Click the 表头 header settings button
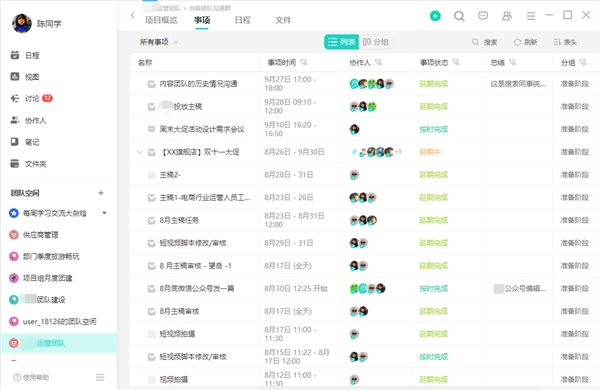The image size is (600, 390). (x=565, y=42)
